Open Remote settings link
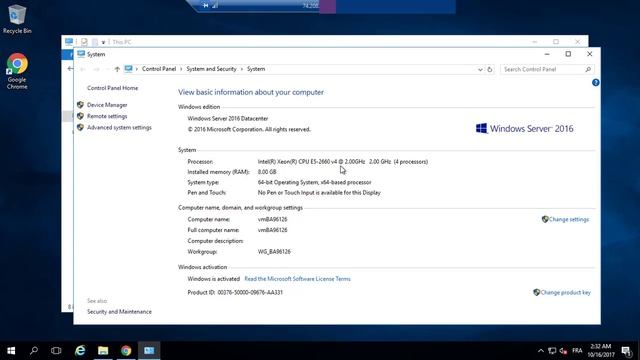The image size is (640, 360). (x=107, y=116)
